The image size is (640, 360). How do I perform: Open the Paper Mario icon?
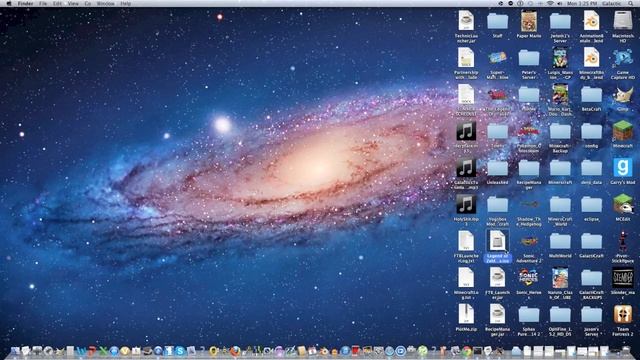pyautogui.click(x=529, y=21)
